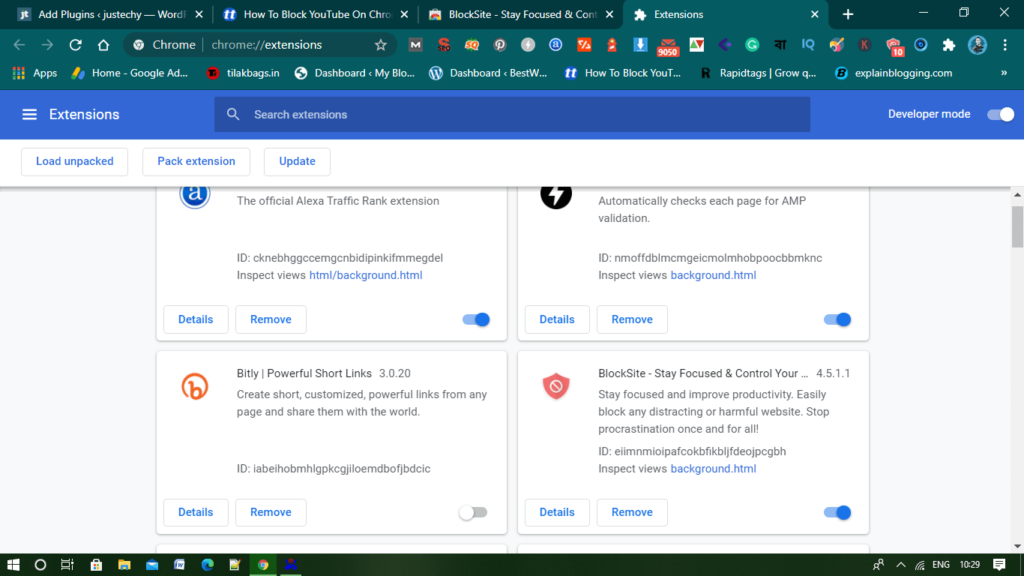Select the Extensions browser tab

click(x=725, y=14)
